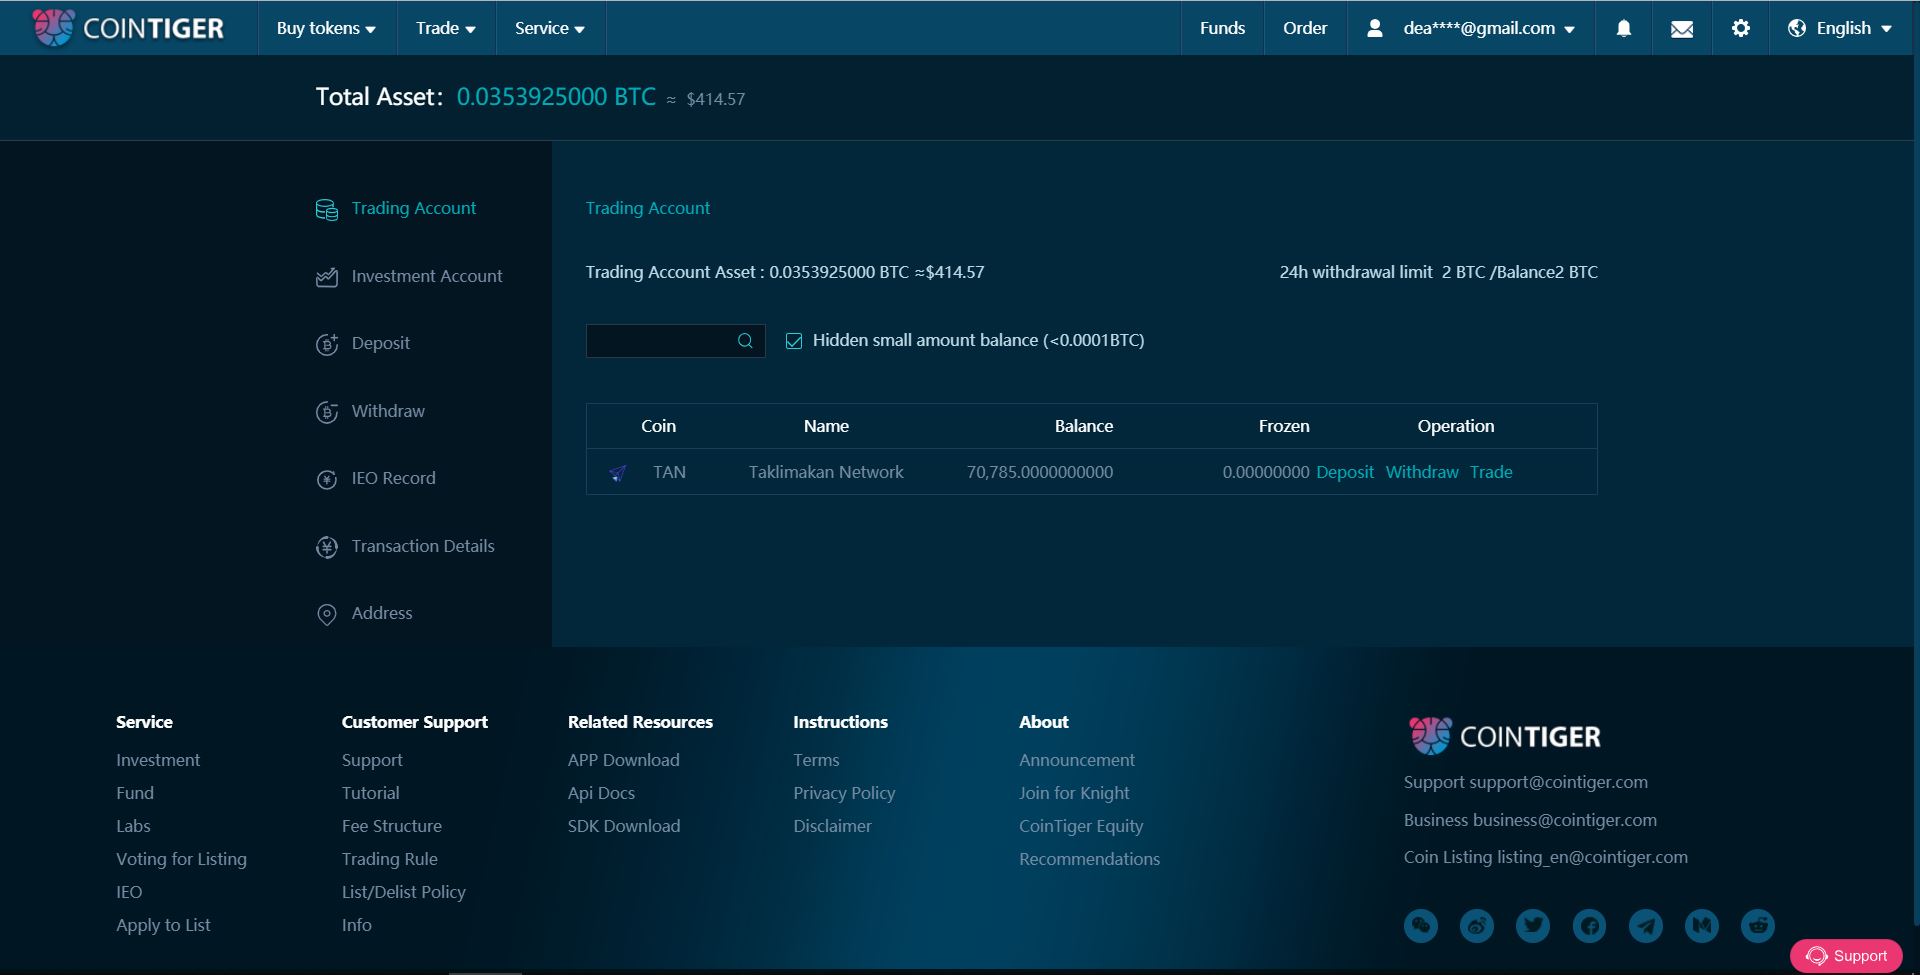This screenshot has width=1920, height=975.
Task: Open the English language dropdown
Action: (x=1840, y=28)
